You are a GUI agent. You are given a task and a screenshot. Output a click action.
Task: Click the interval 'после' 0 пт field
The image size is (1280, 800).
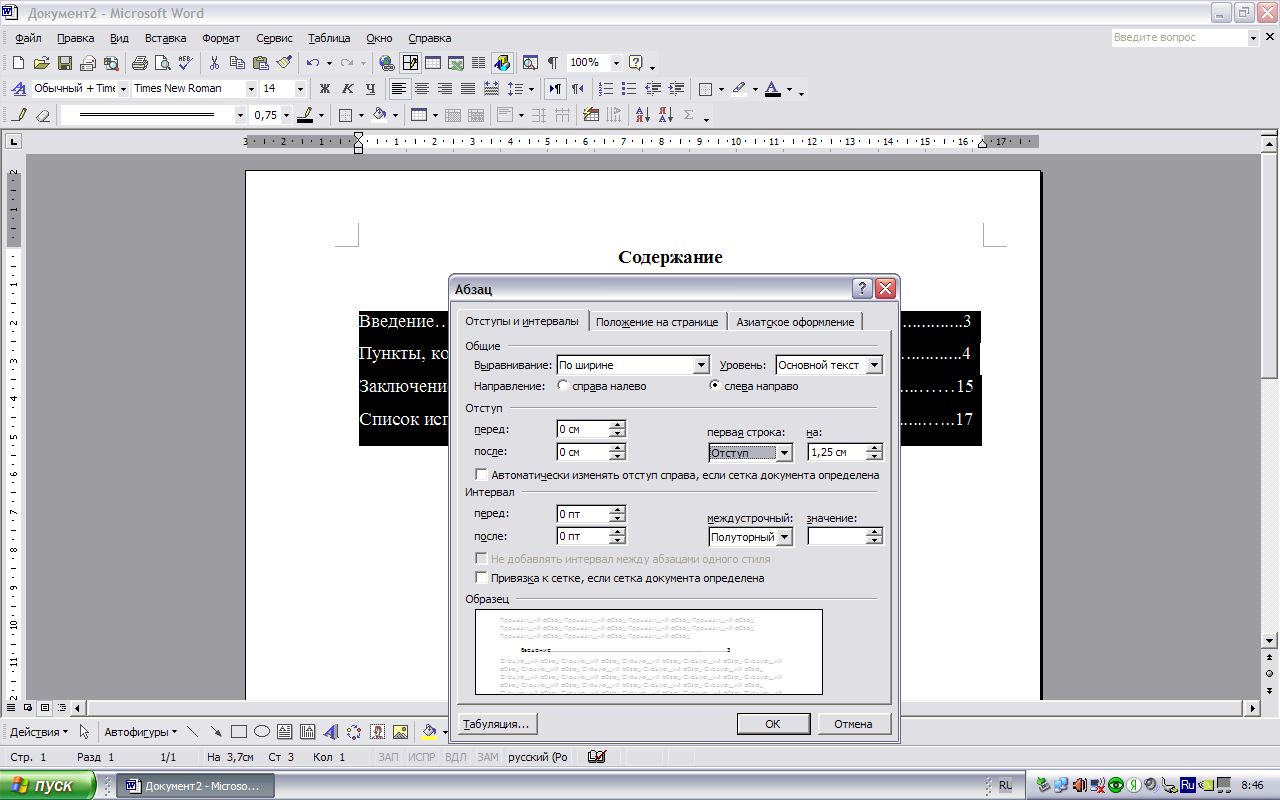(584, 537)
